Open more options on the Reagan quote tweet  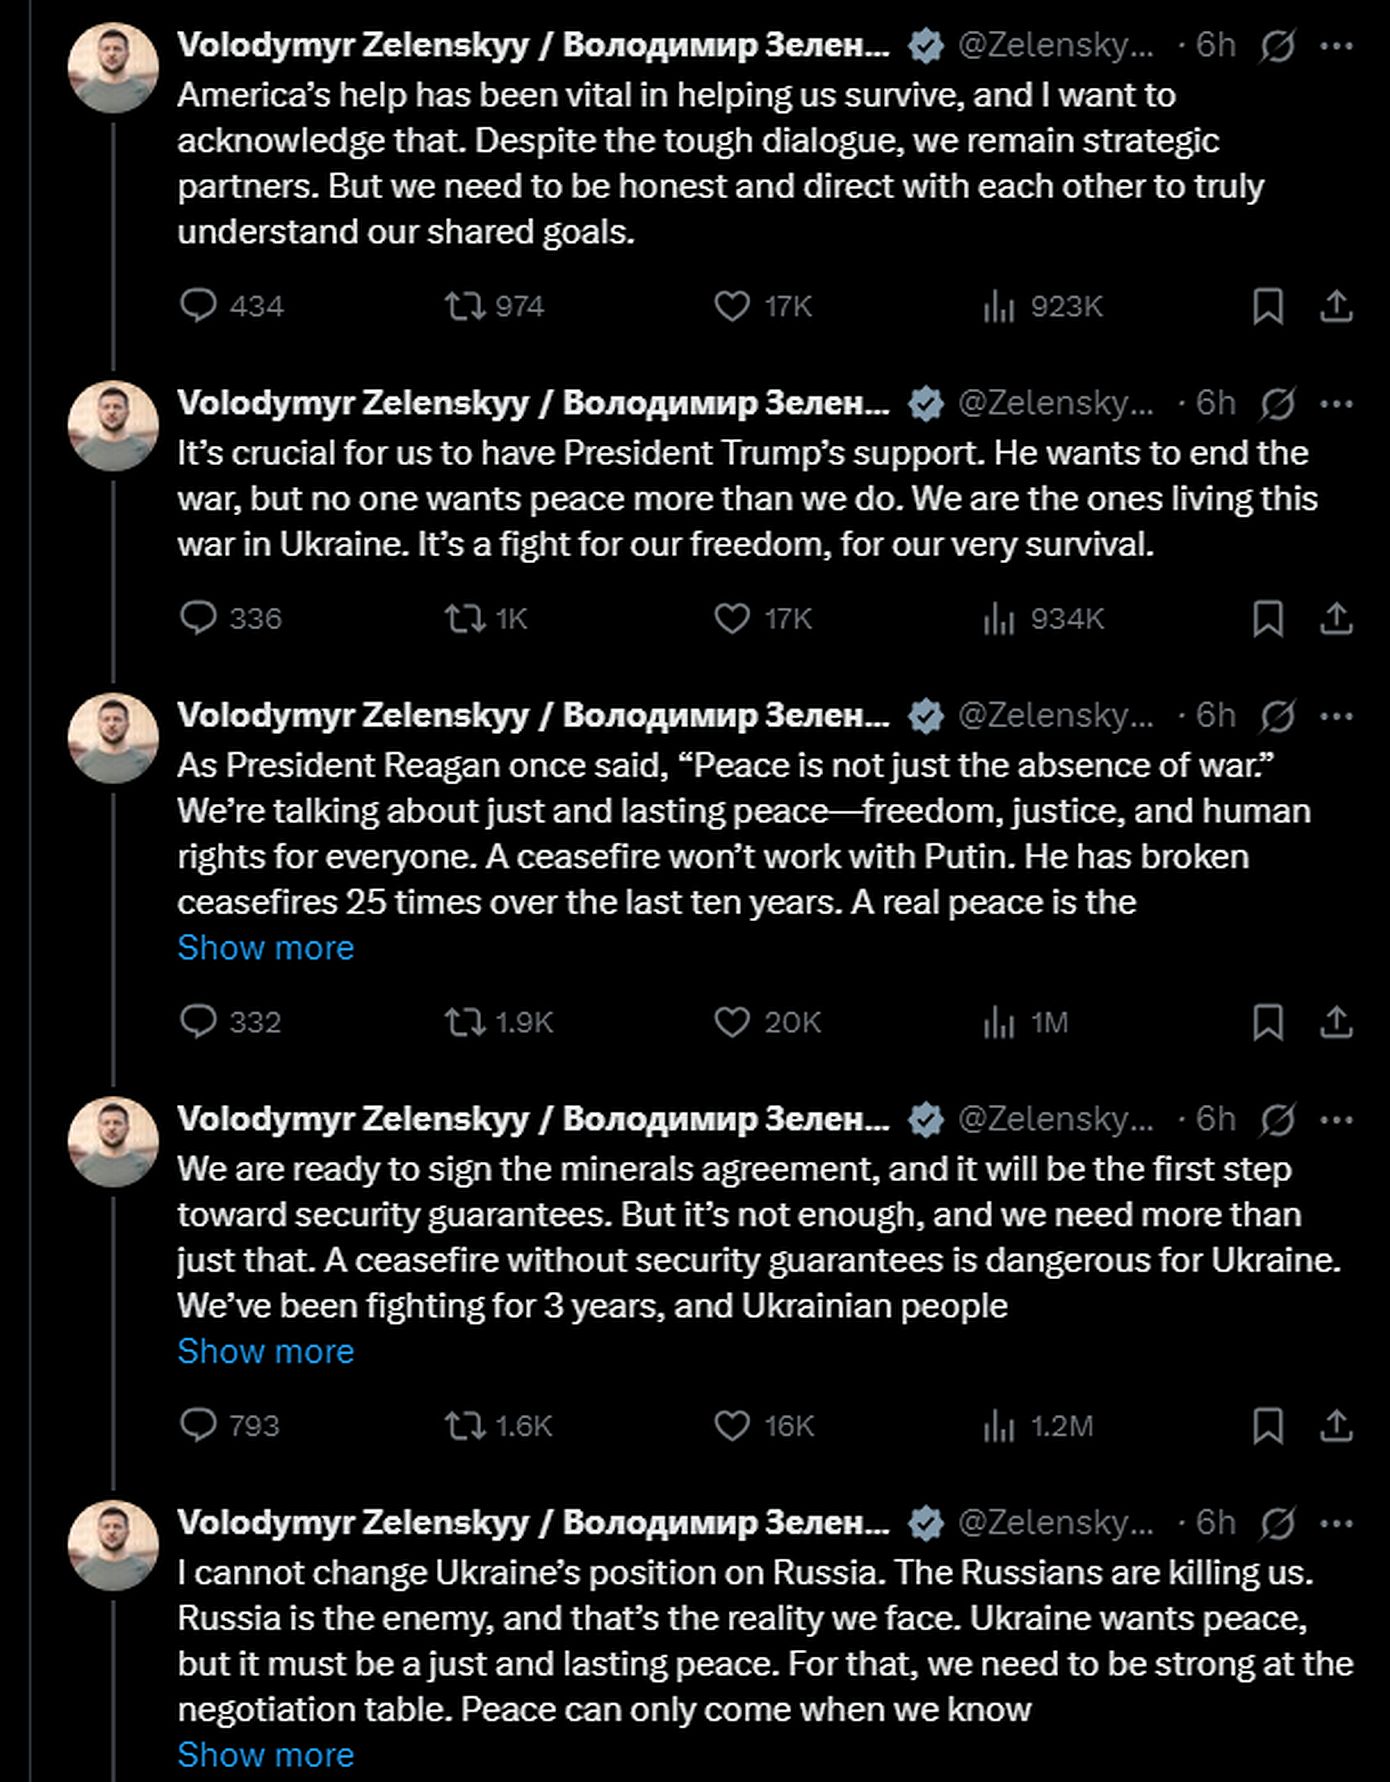[1336, 716]
